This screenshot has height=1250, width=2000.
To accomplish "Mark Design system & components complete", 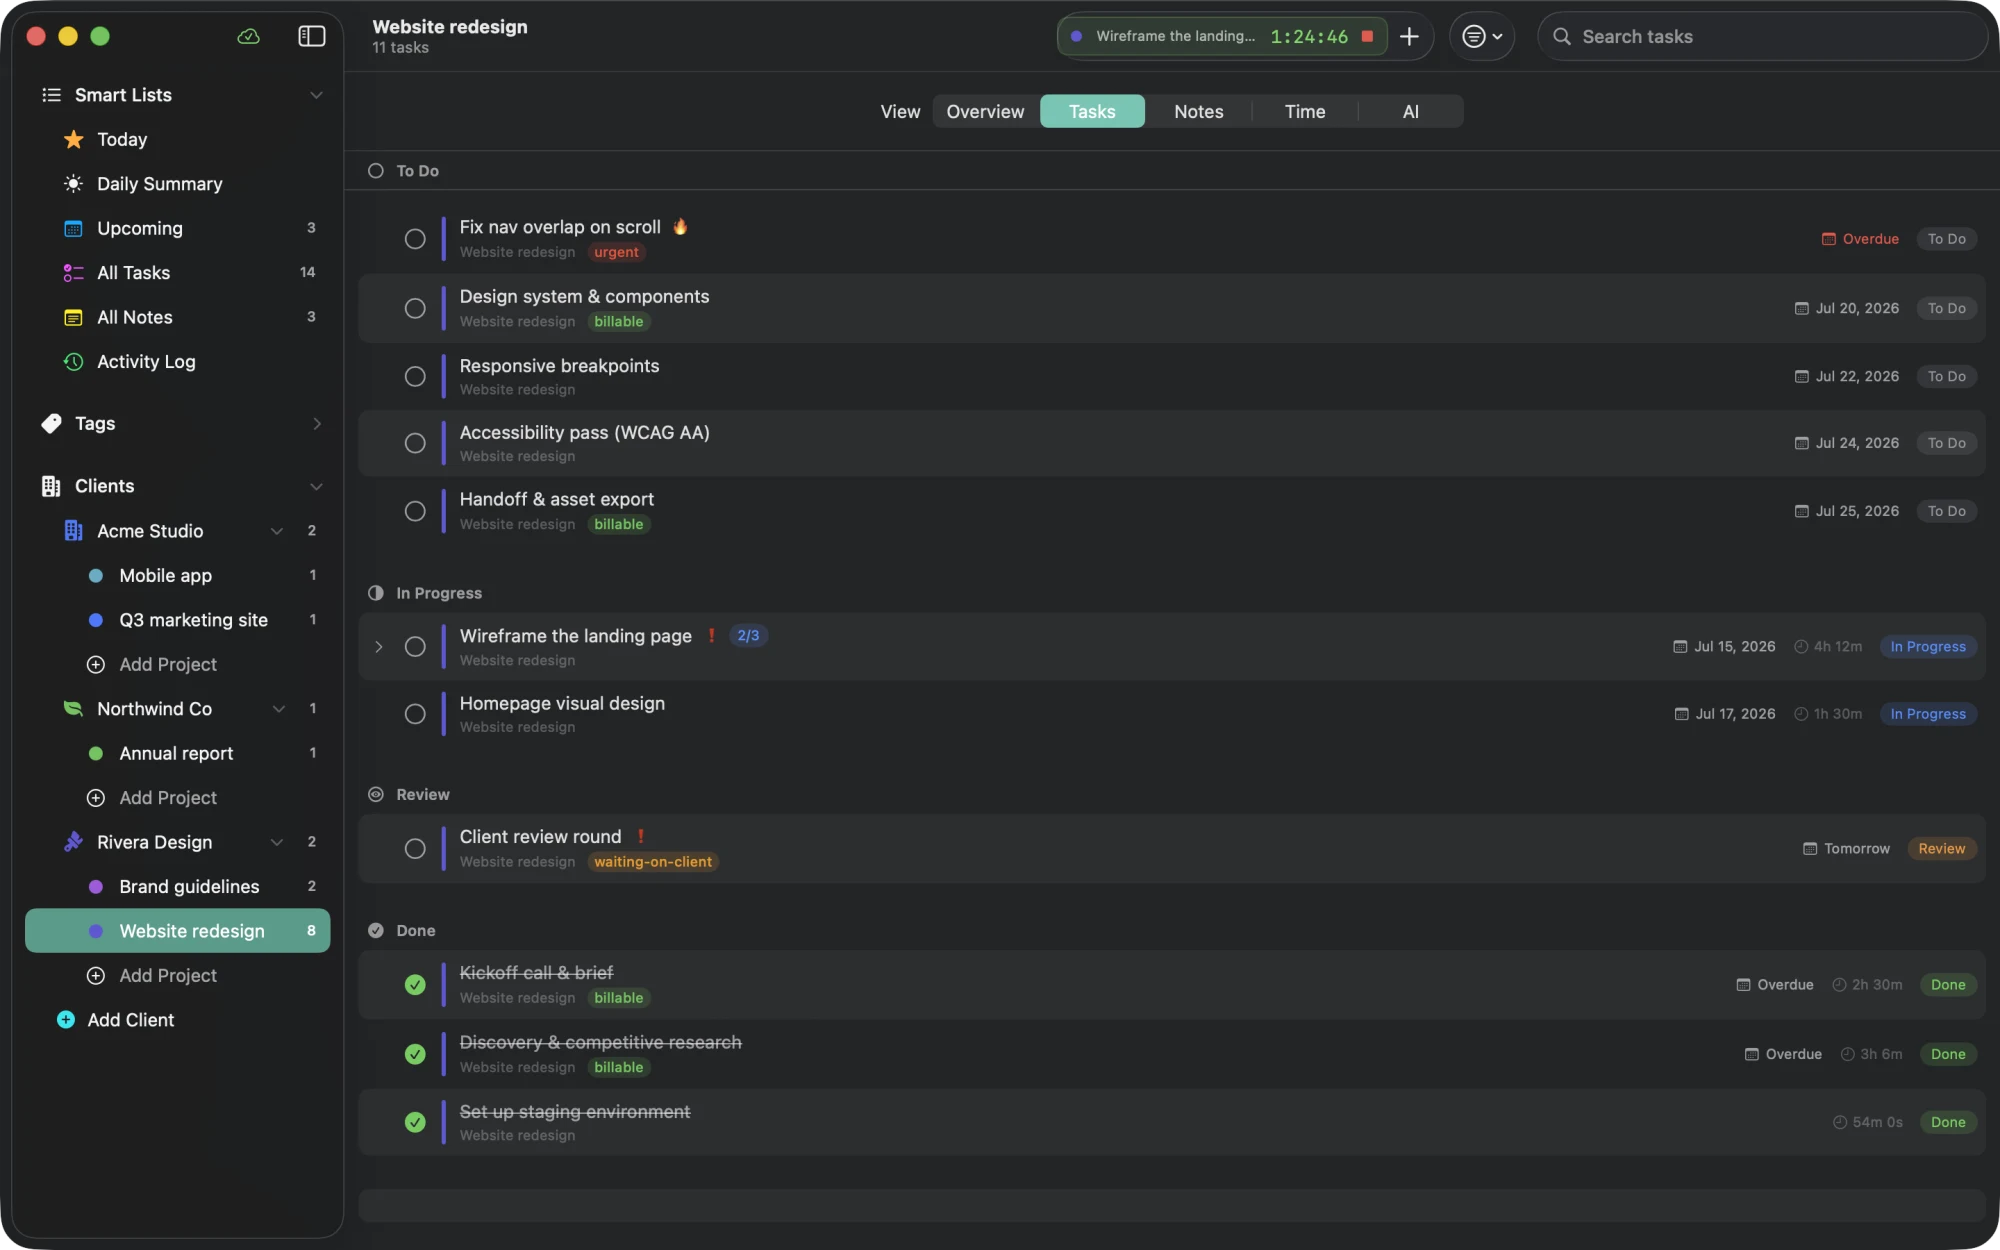I will click(415, 308).
